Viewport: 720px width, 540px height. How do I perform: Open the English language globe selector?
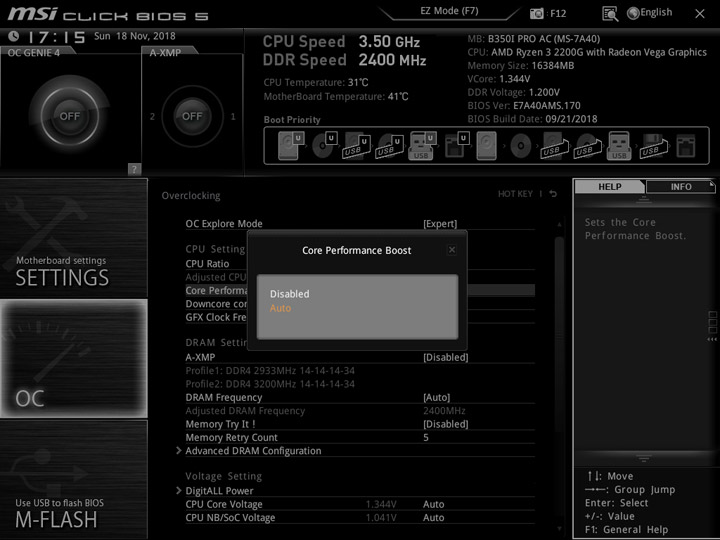click(650, 13)
